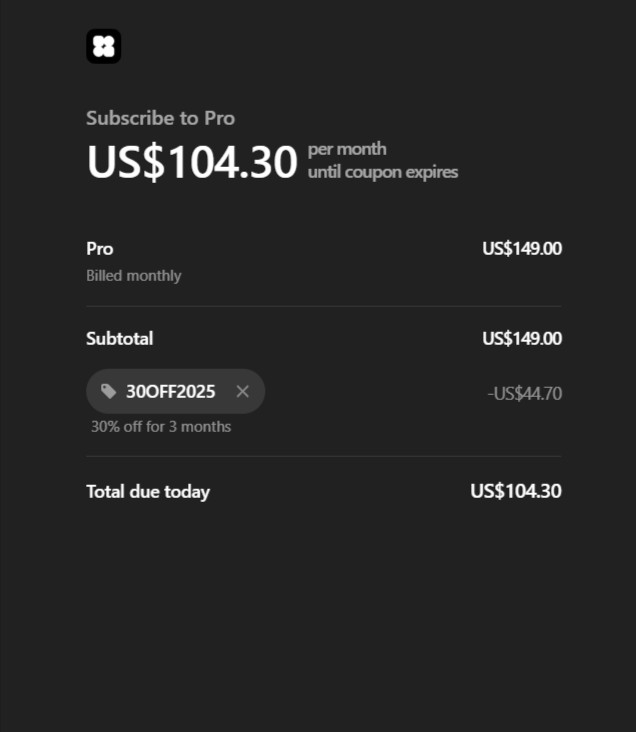
Task: Click the US$149.00 amount beside Subtotal
Action: (521, 339)
